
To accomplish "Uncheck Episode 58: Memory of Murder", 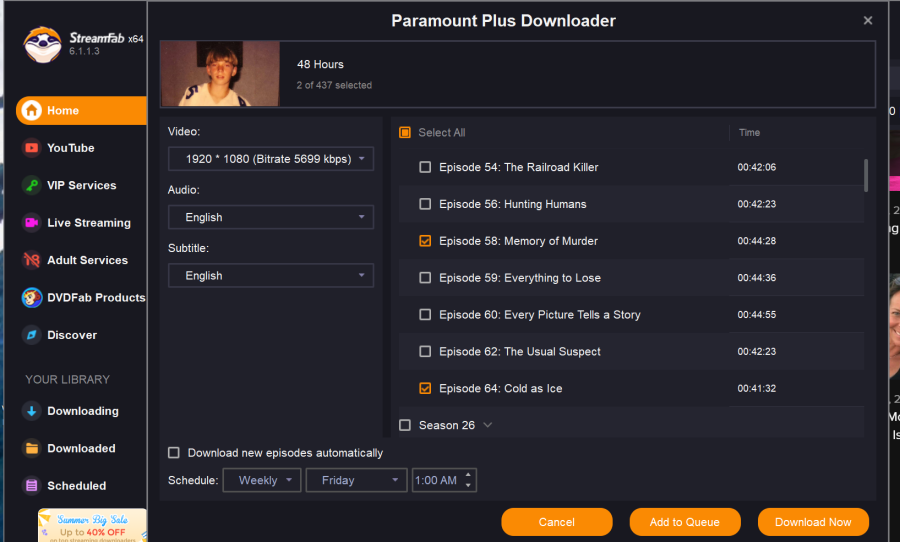I will [425, 241].
